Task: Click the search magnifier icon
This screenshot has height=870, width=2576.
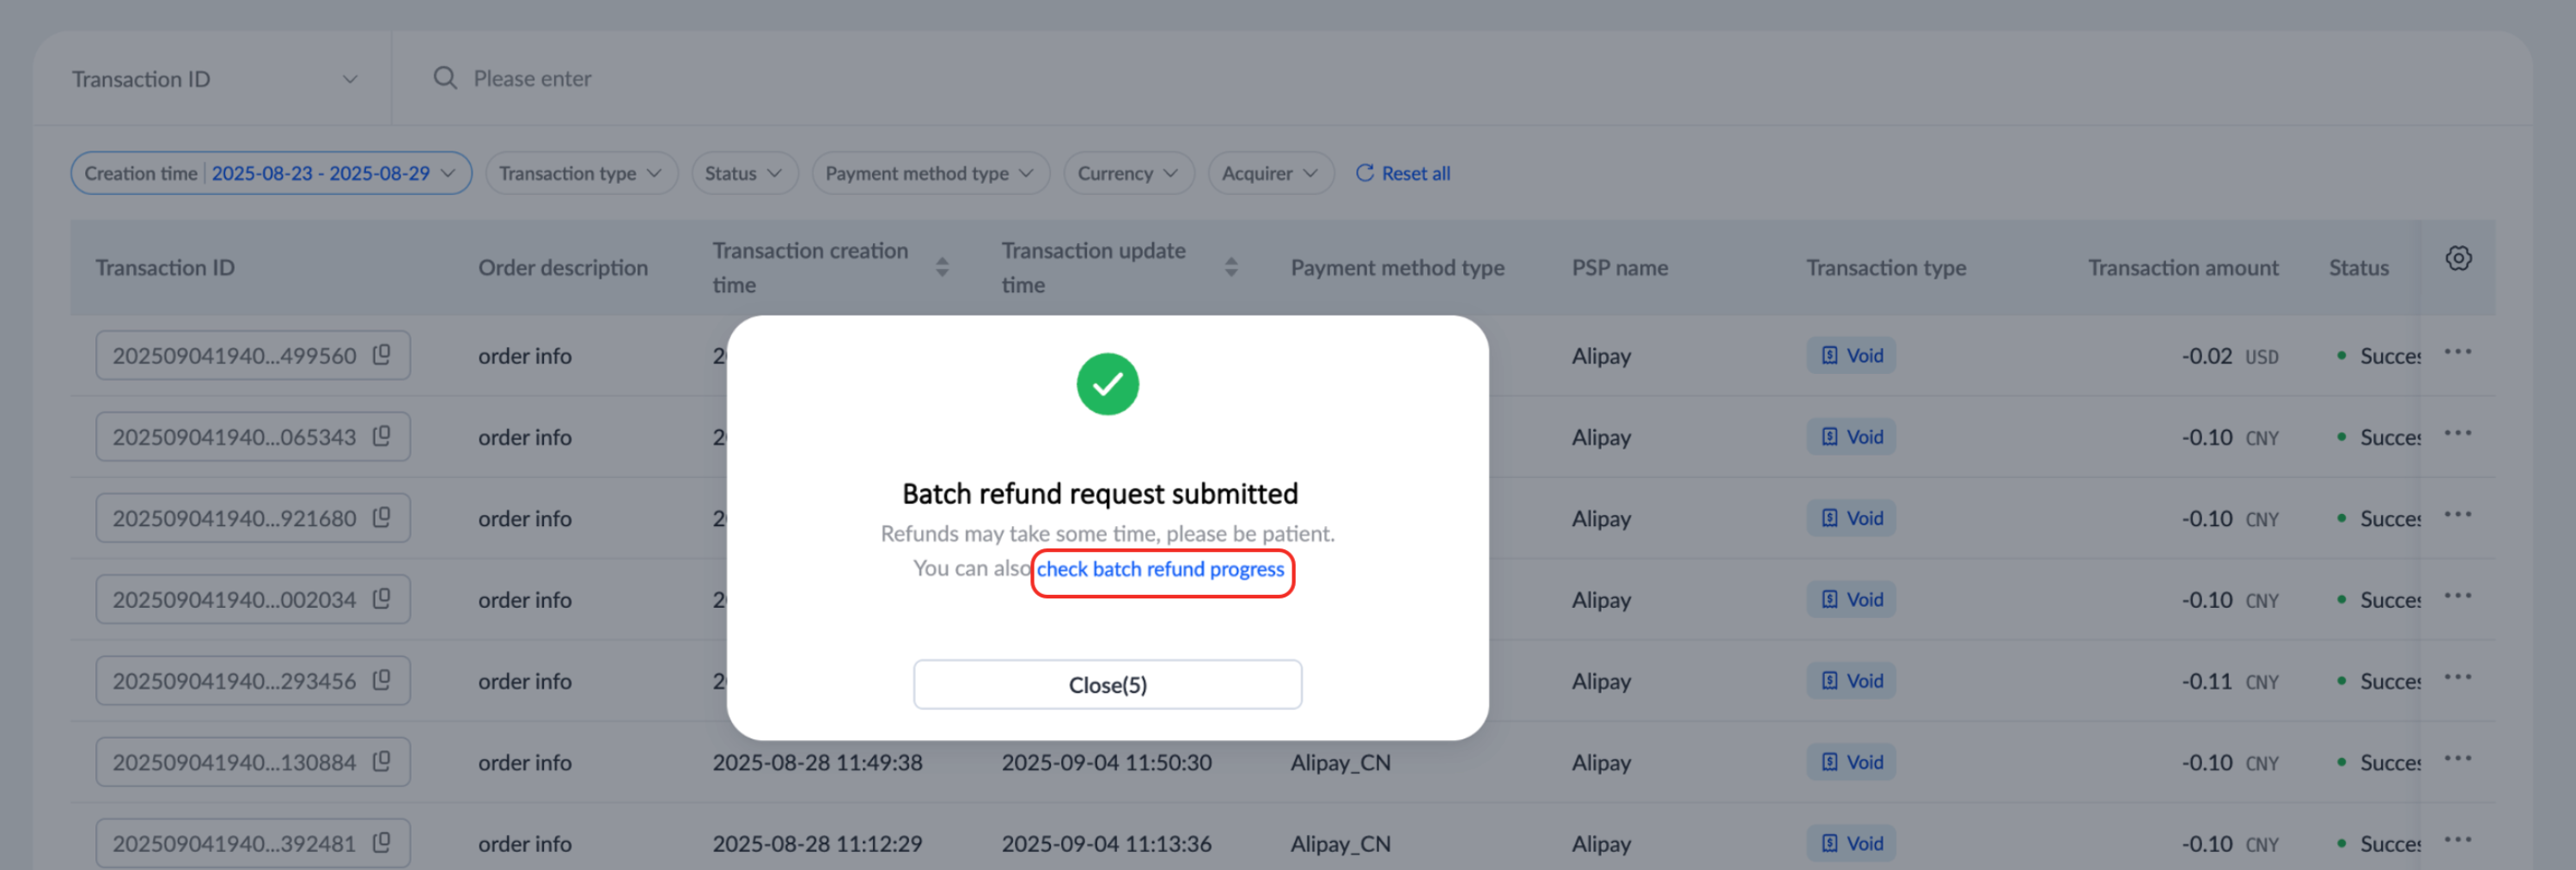Action: click(445, 78)
